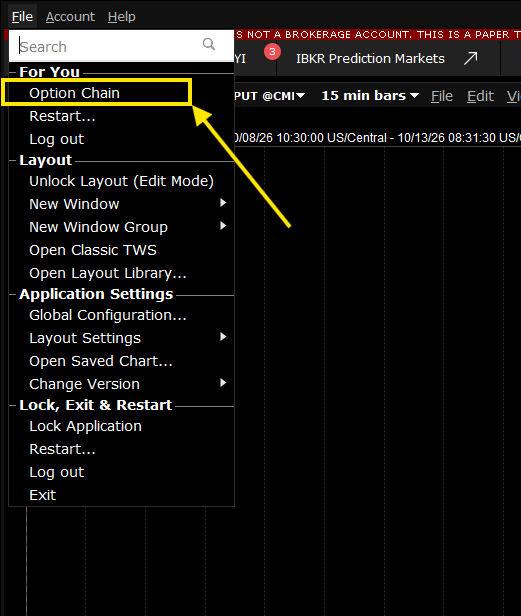Screen dimensions: 521x616
Task: Select Lock Application
Action: tap(121, 426)
